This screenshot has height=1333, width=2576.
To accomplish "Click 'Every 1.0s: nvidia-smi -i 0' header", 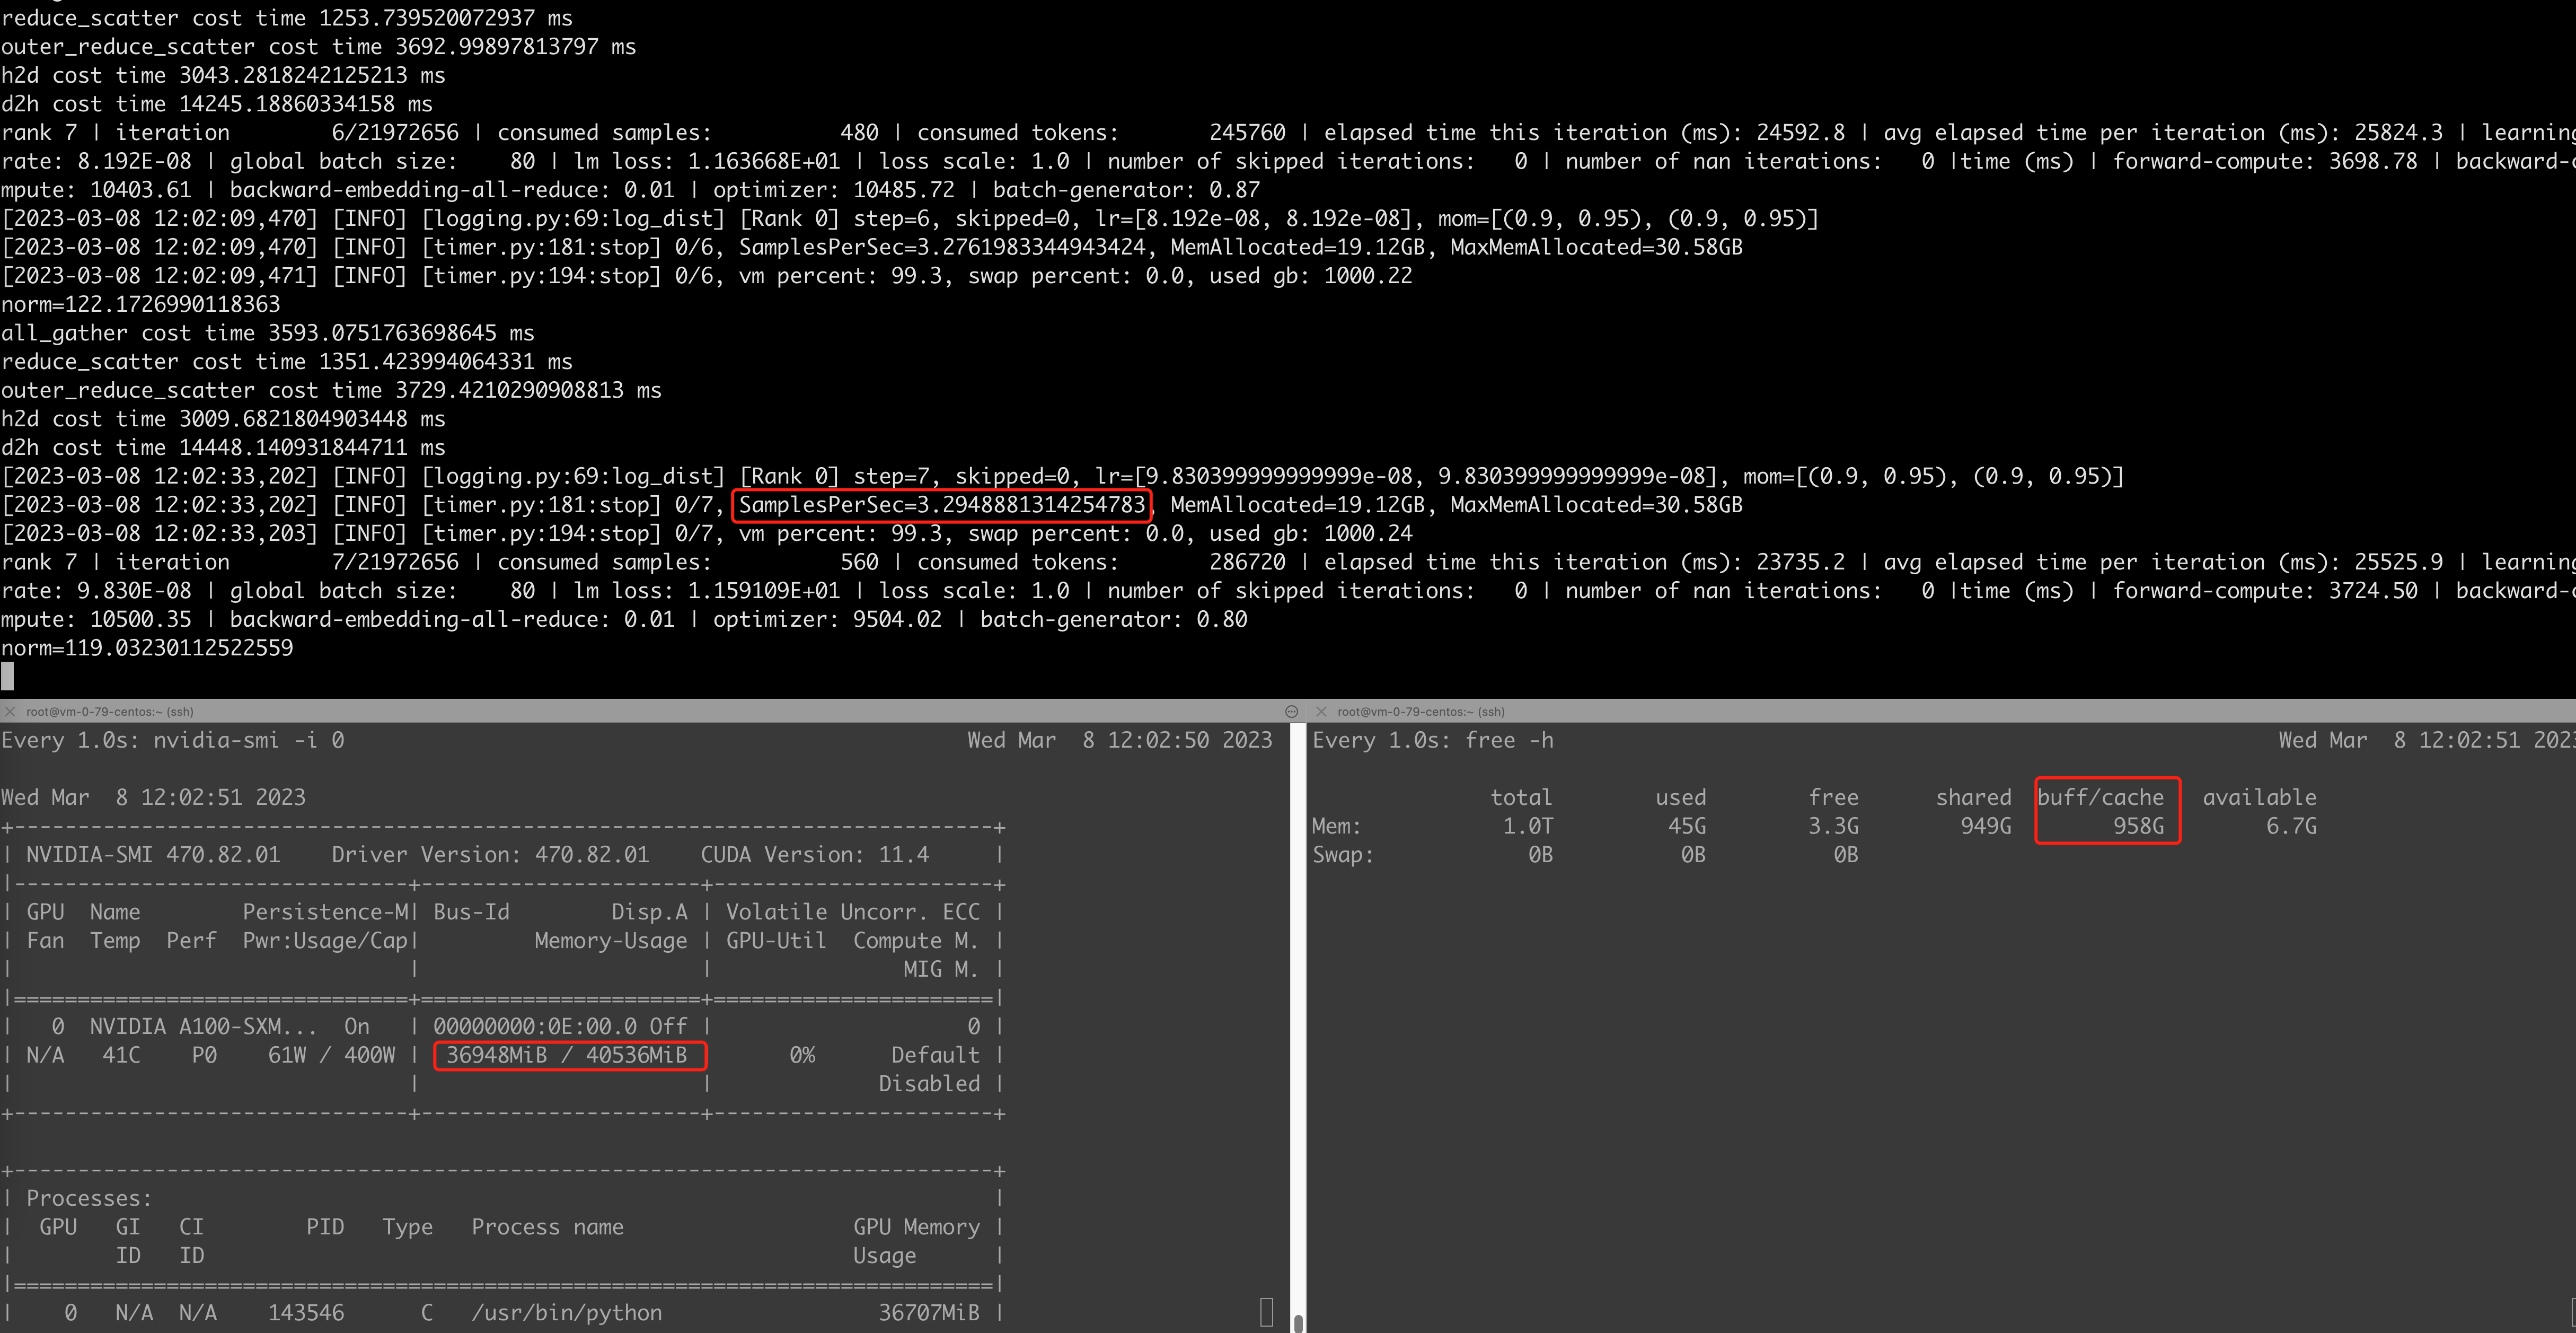I will 173,741.
